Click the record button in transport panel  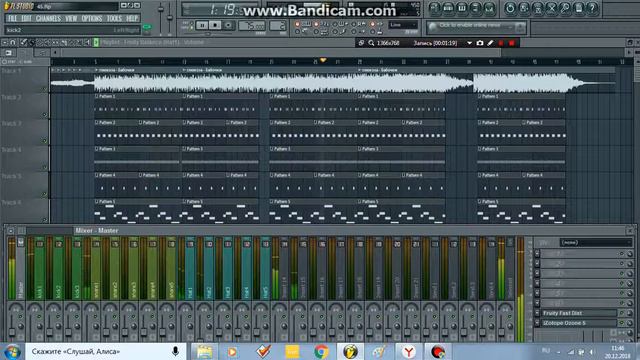pos(228,25)
